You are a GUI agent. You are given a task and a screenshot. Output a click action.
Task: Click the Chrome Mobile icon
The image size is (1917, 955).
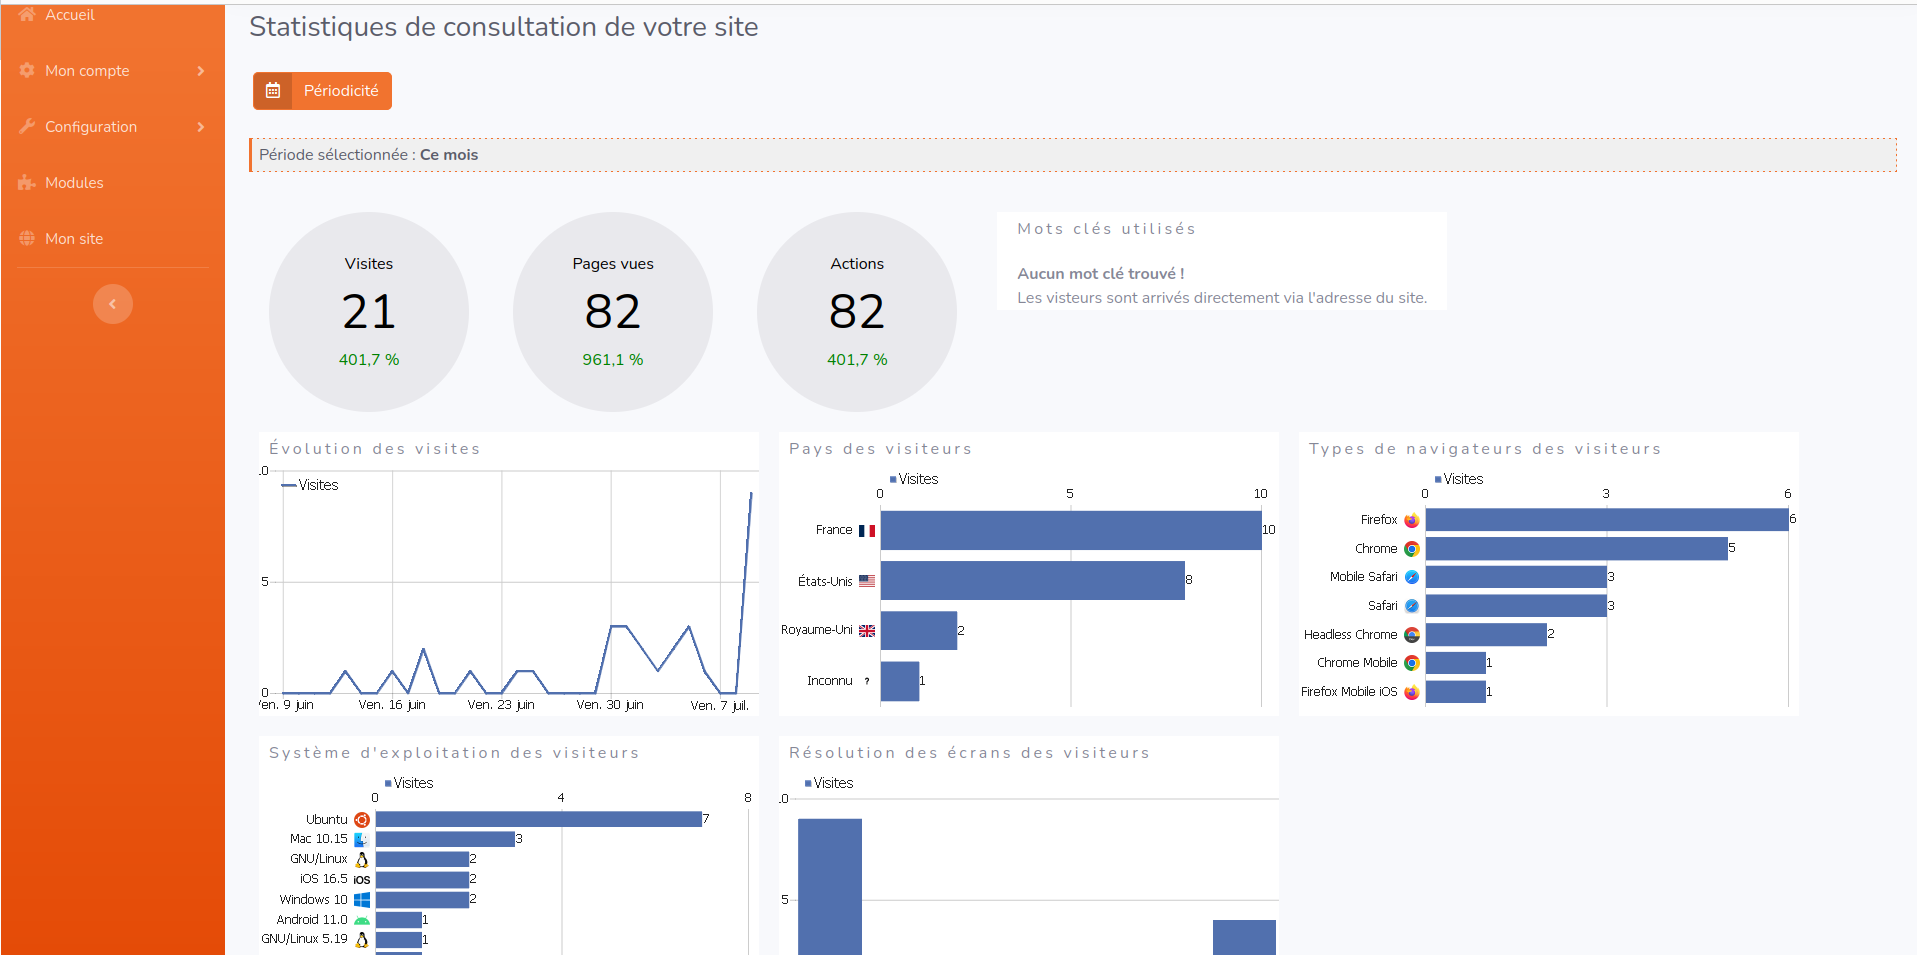(x=1412, y=663)
